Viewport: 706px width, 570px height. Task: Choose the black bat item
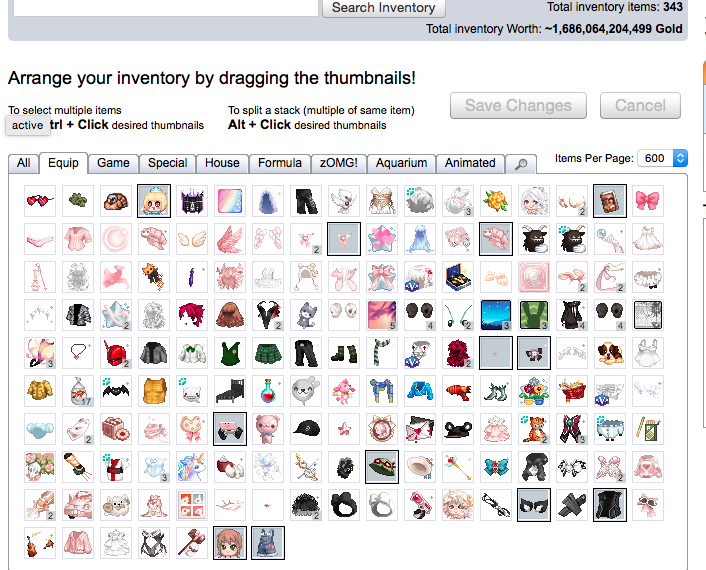(x=116, y=391)
